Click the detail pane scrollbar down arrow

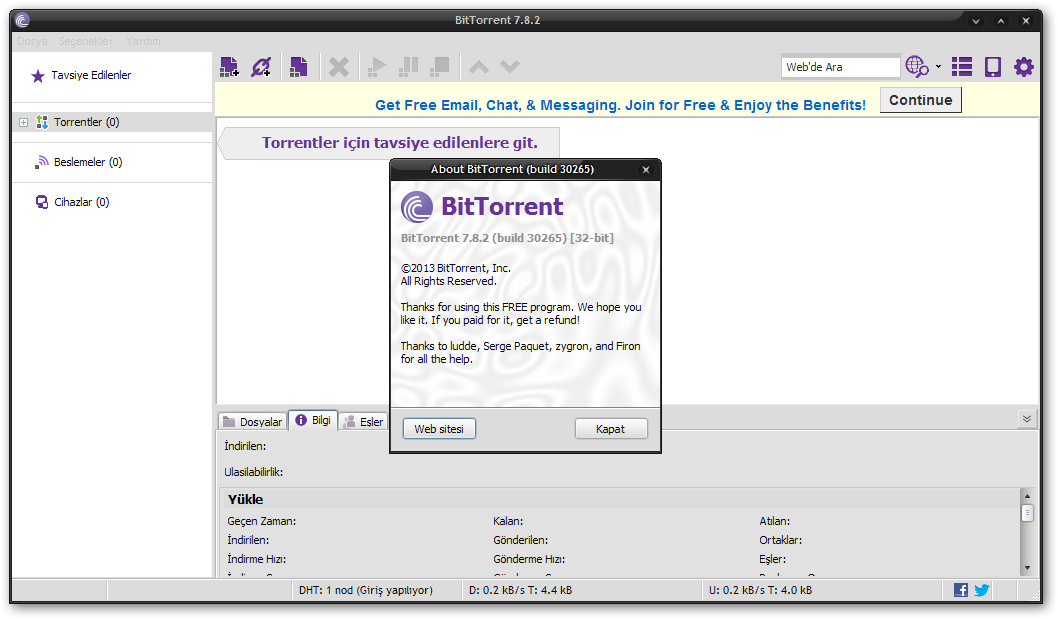1027,568
